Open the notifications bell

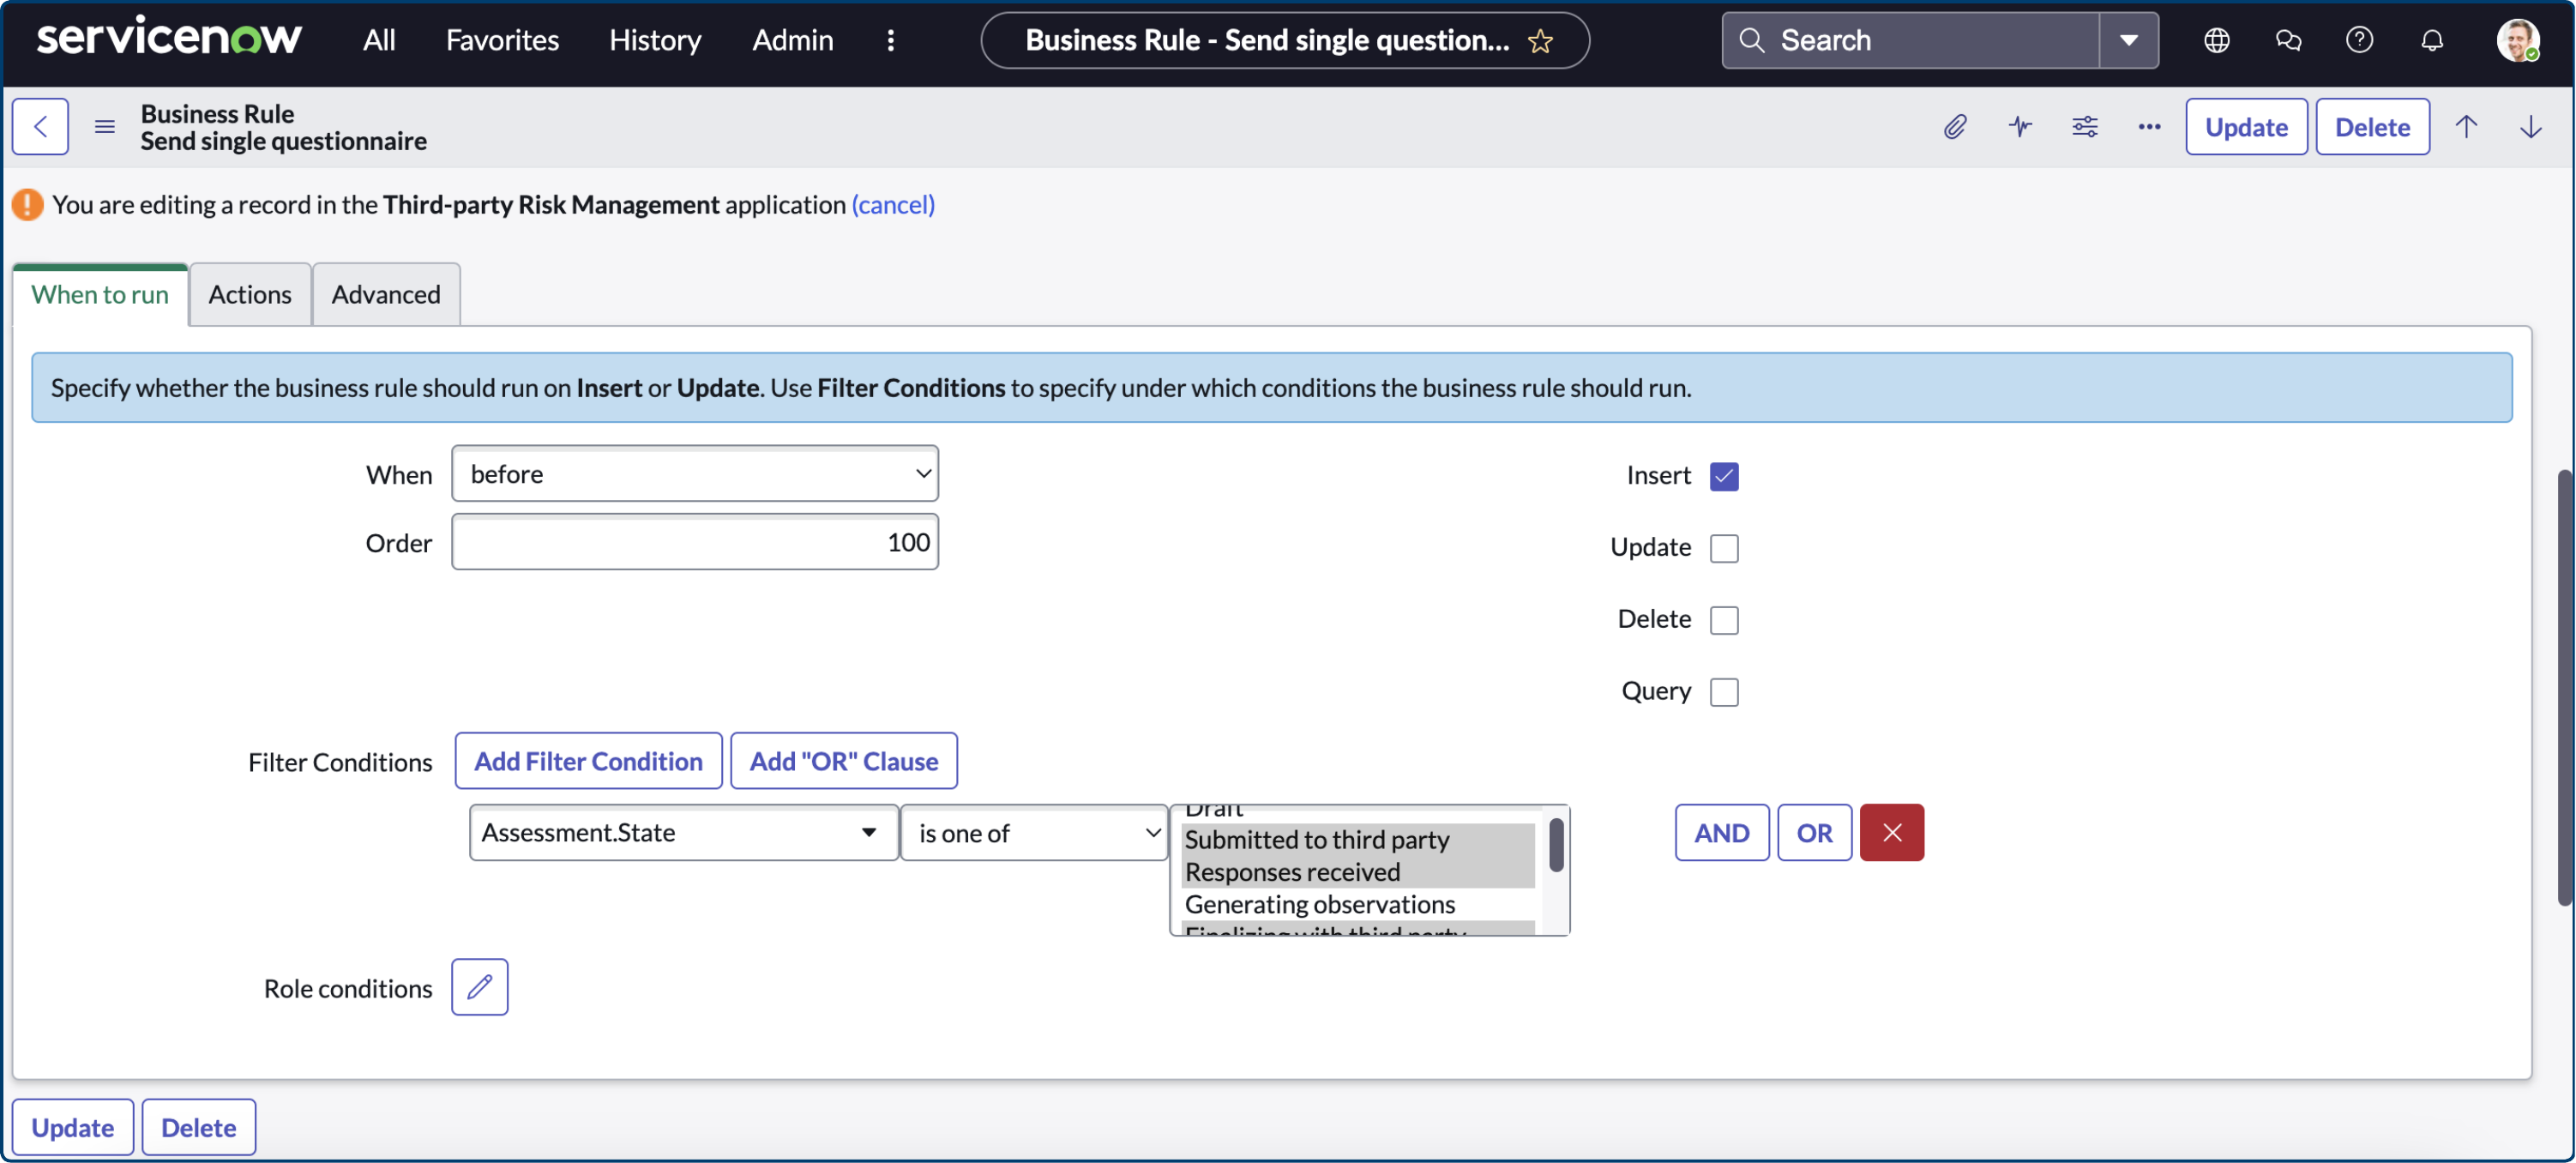2431,40
